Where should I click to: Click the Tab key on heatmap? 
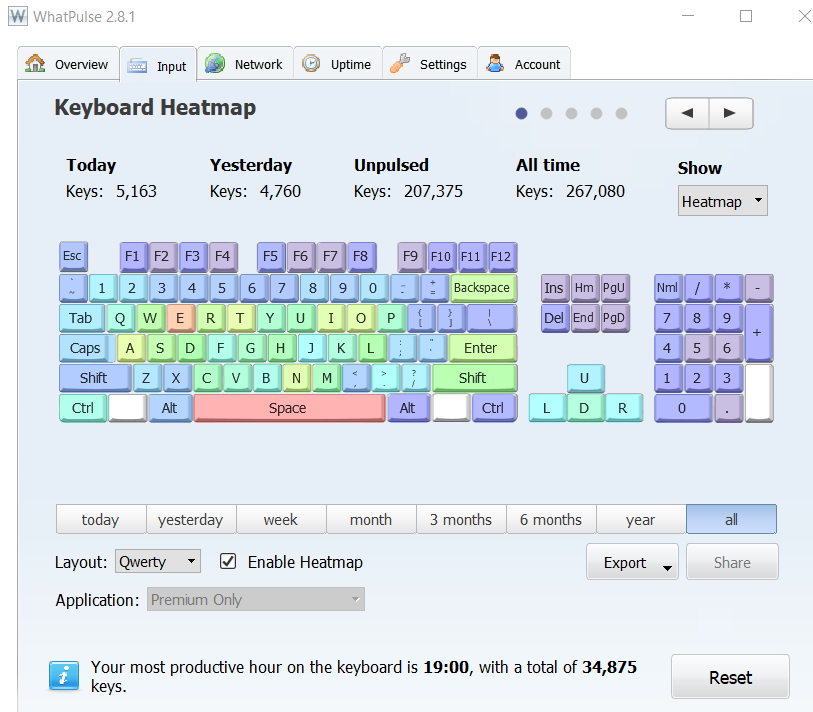[x=81, y=318]
